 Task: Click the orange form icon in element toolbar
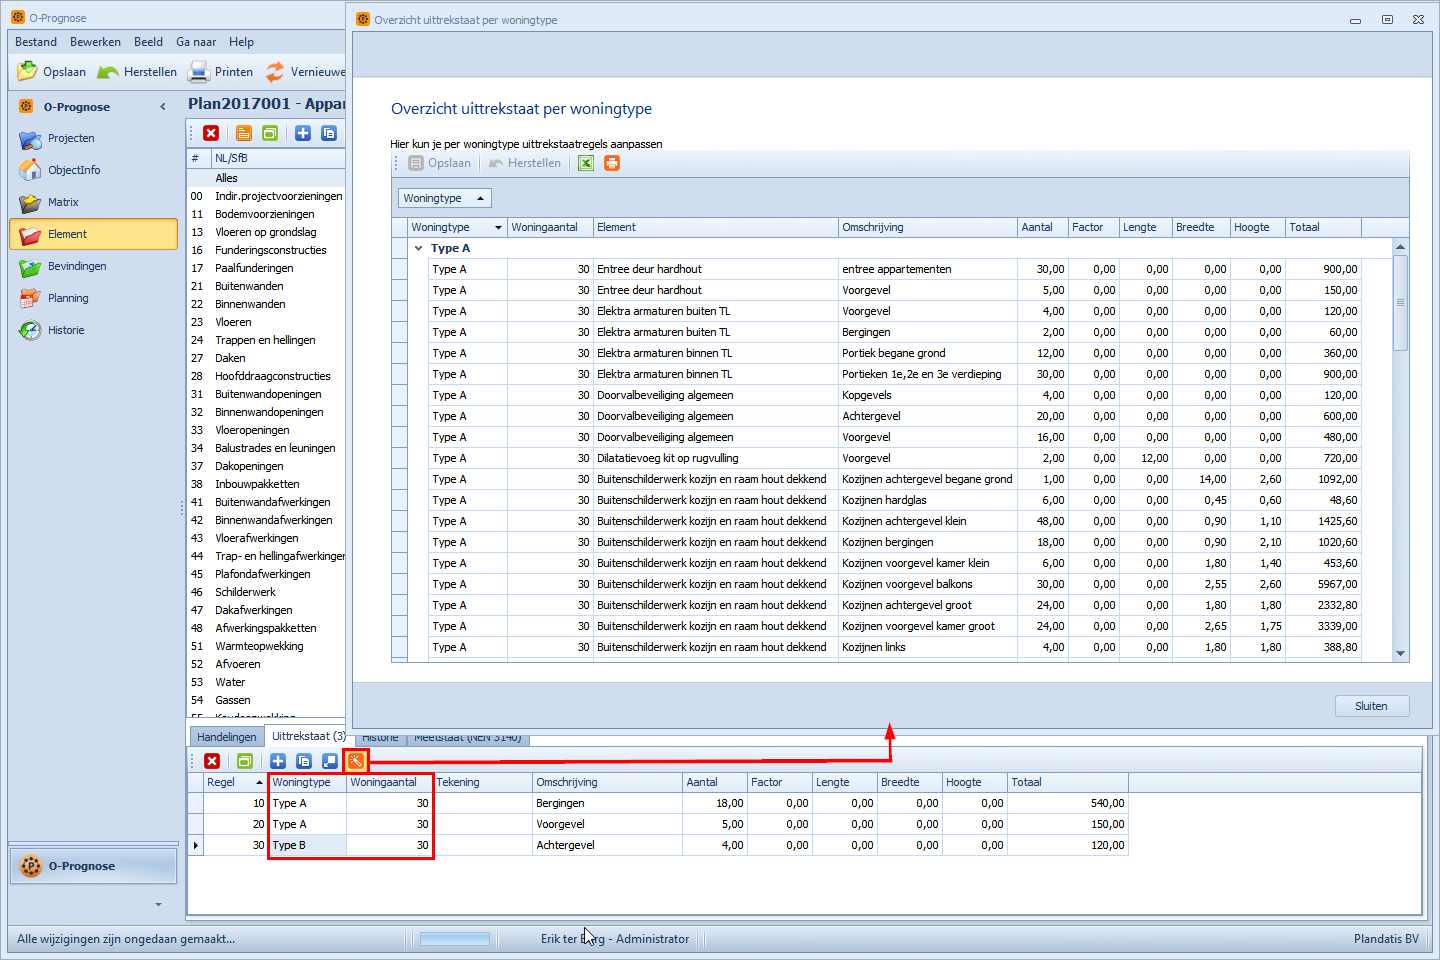tap(243, 133)
